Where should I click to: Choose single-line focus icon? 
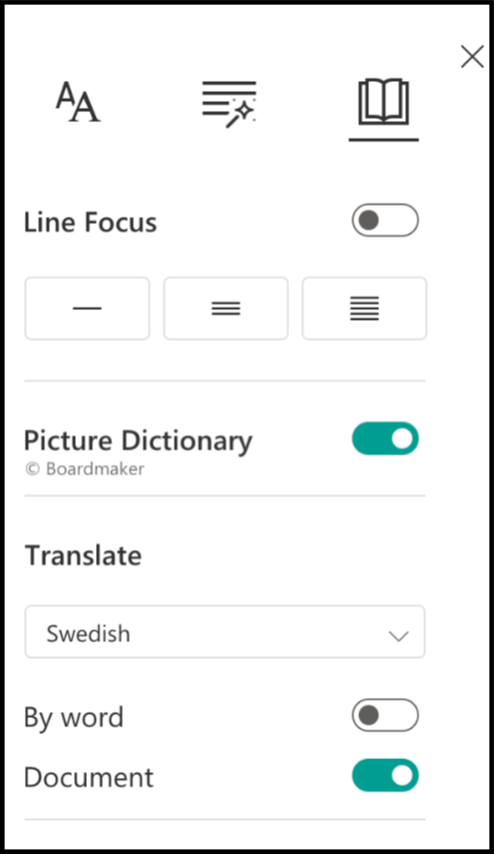point(87,308)
